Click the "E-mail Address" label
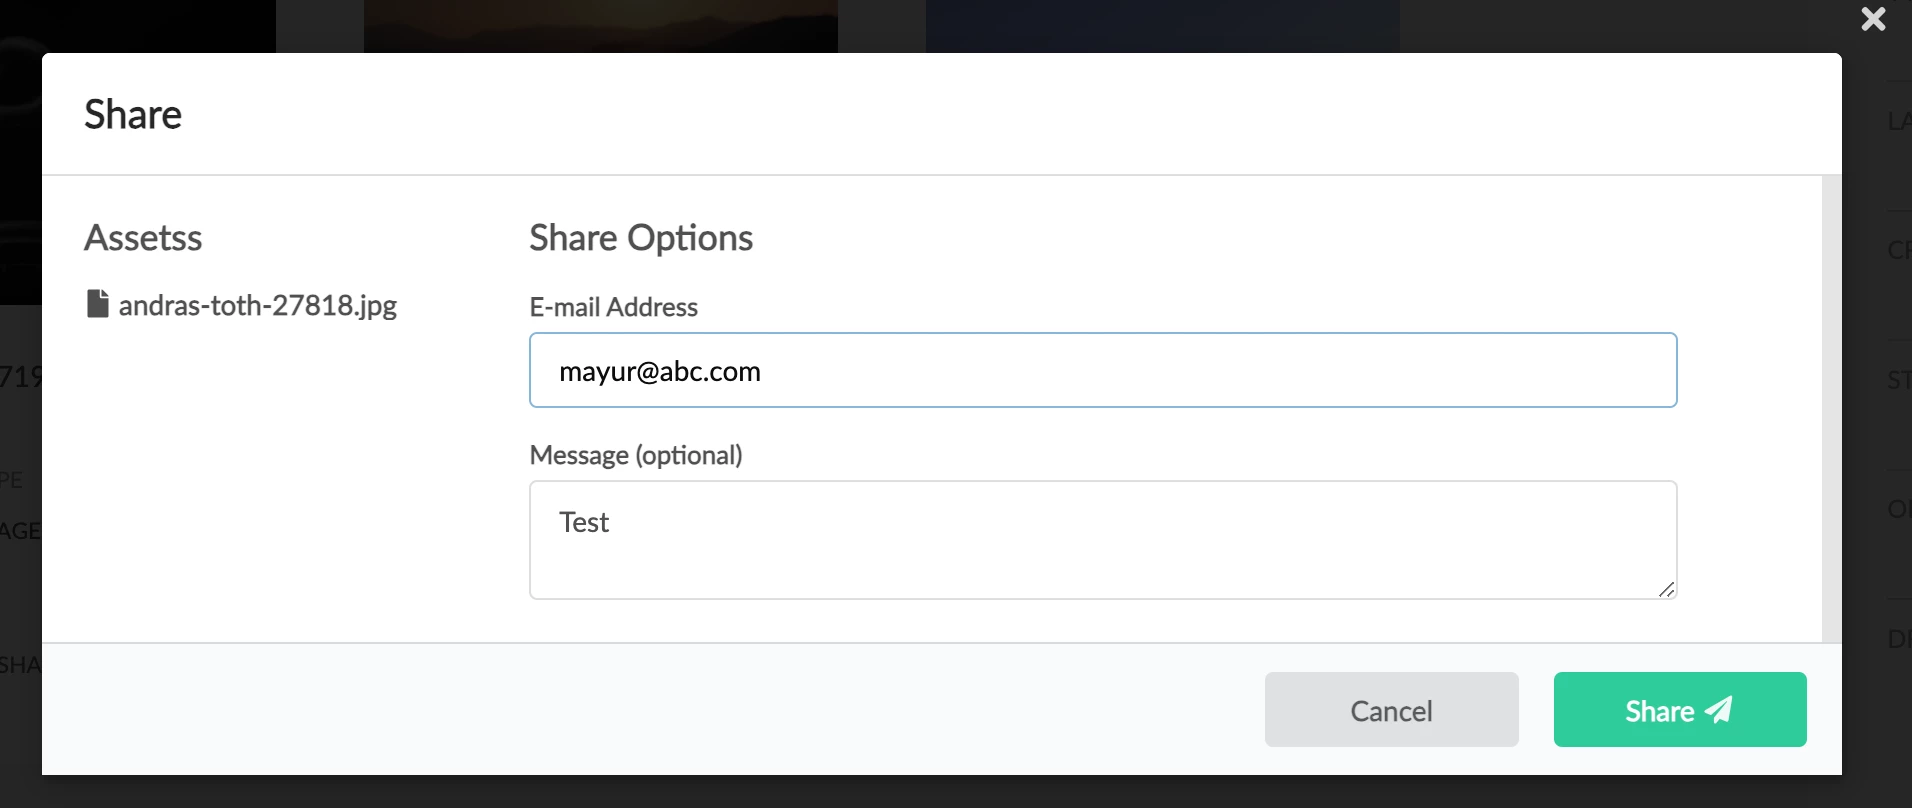 (613, 307)
